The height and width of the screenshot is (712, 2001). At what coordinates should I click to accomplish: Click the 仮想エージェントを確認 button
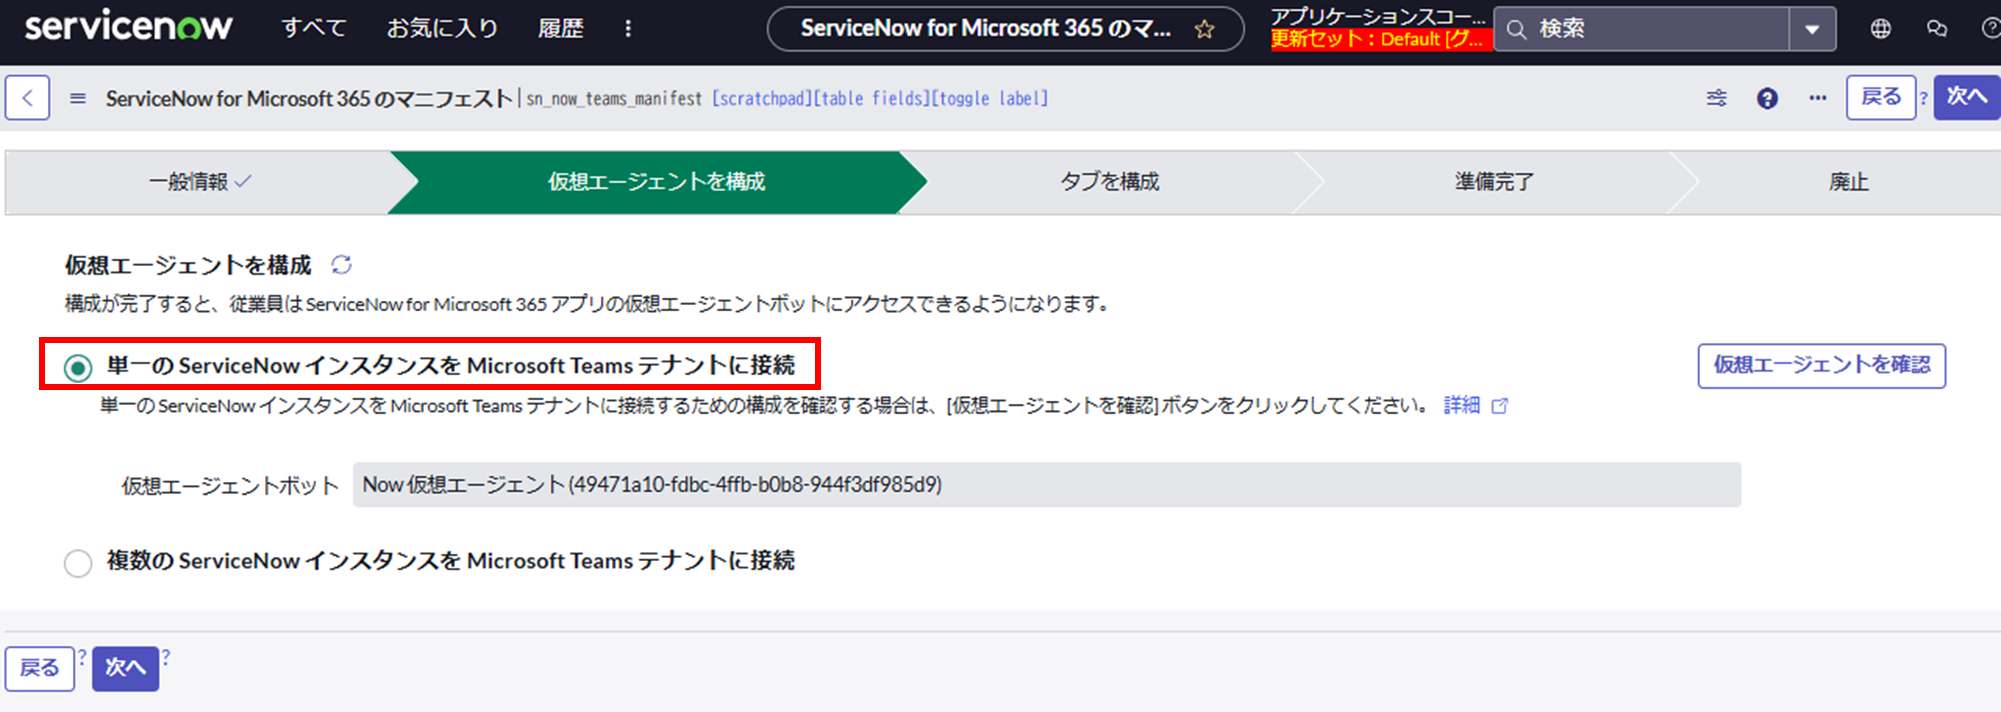[x=1821, y=365]
